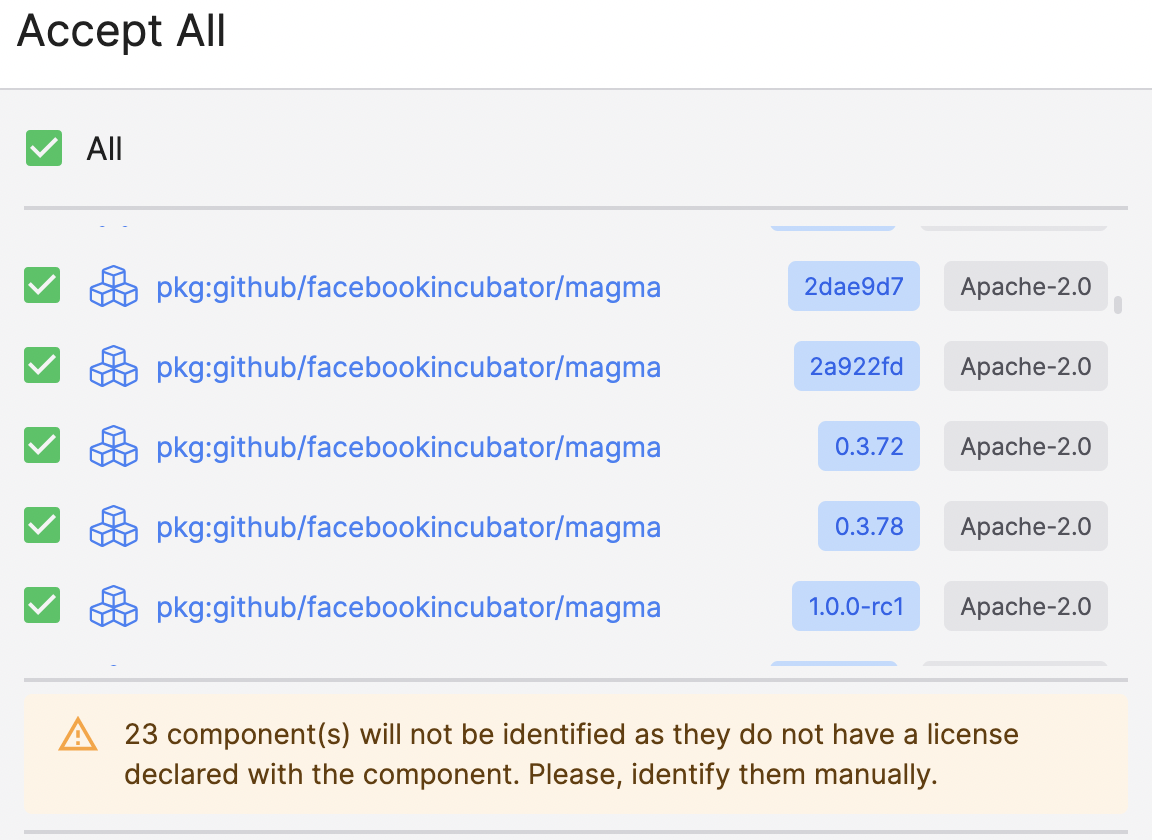Click the component cubes icon for version 2a922fd

[x=113, y=366]
